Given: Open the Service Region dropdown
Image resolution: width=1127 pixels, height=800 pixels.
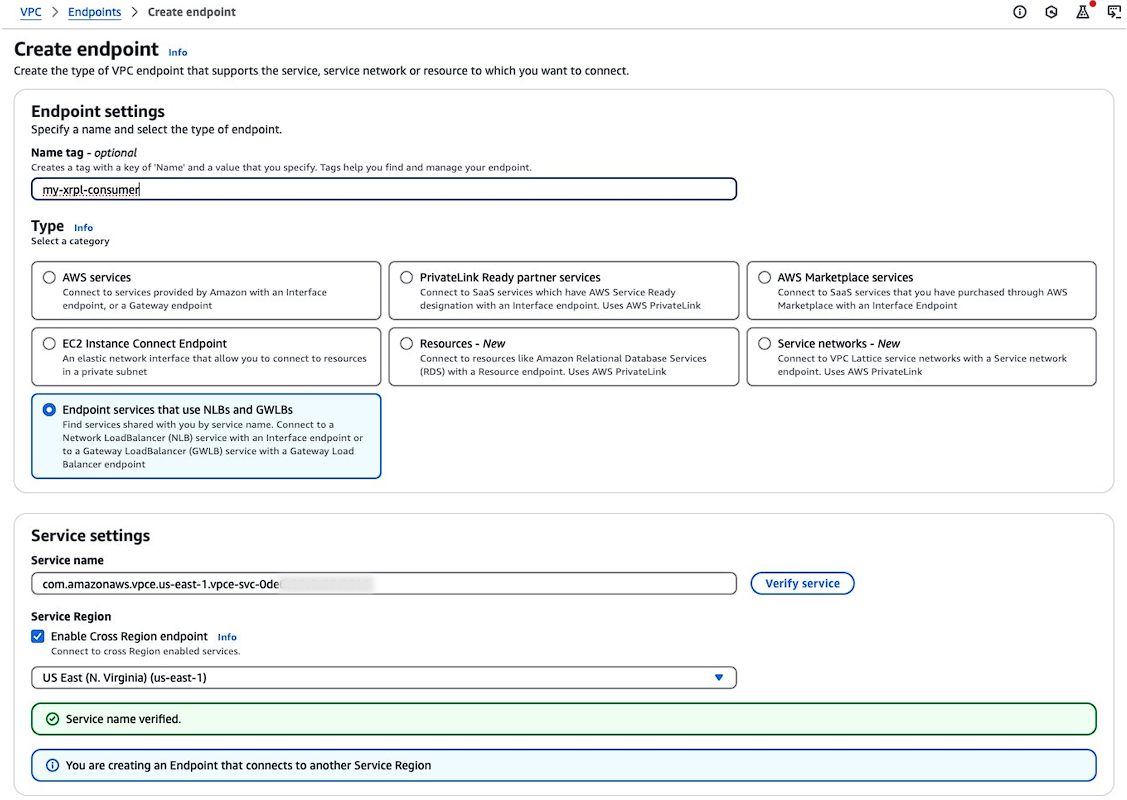Looking at the screenshot, I should (383, 677).
